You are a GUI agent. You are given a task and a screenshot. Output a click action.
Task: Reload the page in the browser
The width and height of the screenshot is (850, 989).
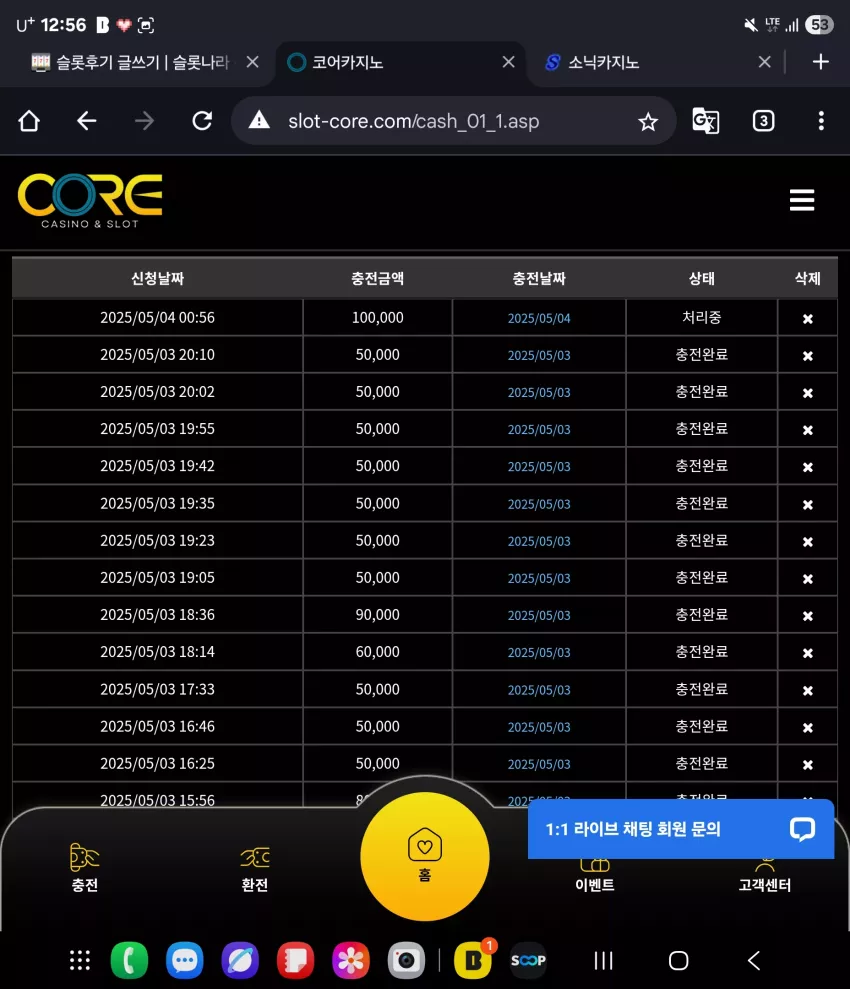(x=202, y=120)
